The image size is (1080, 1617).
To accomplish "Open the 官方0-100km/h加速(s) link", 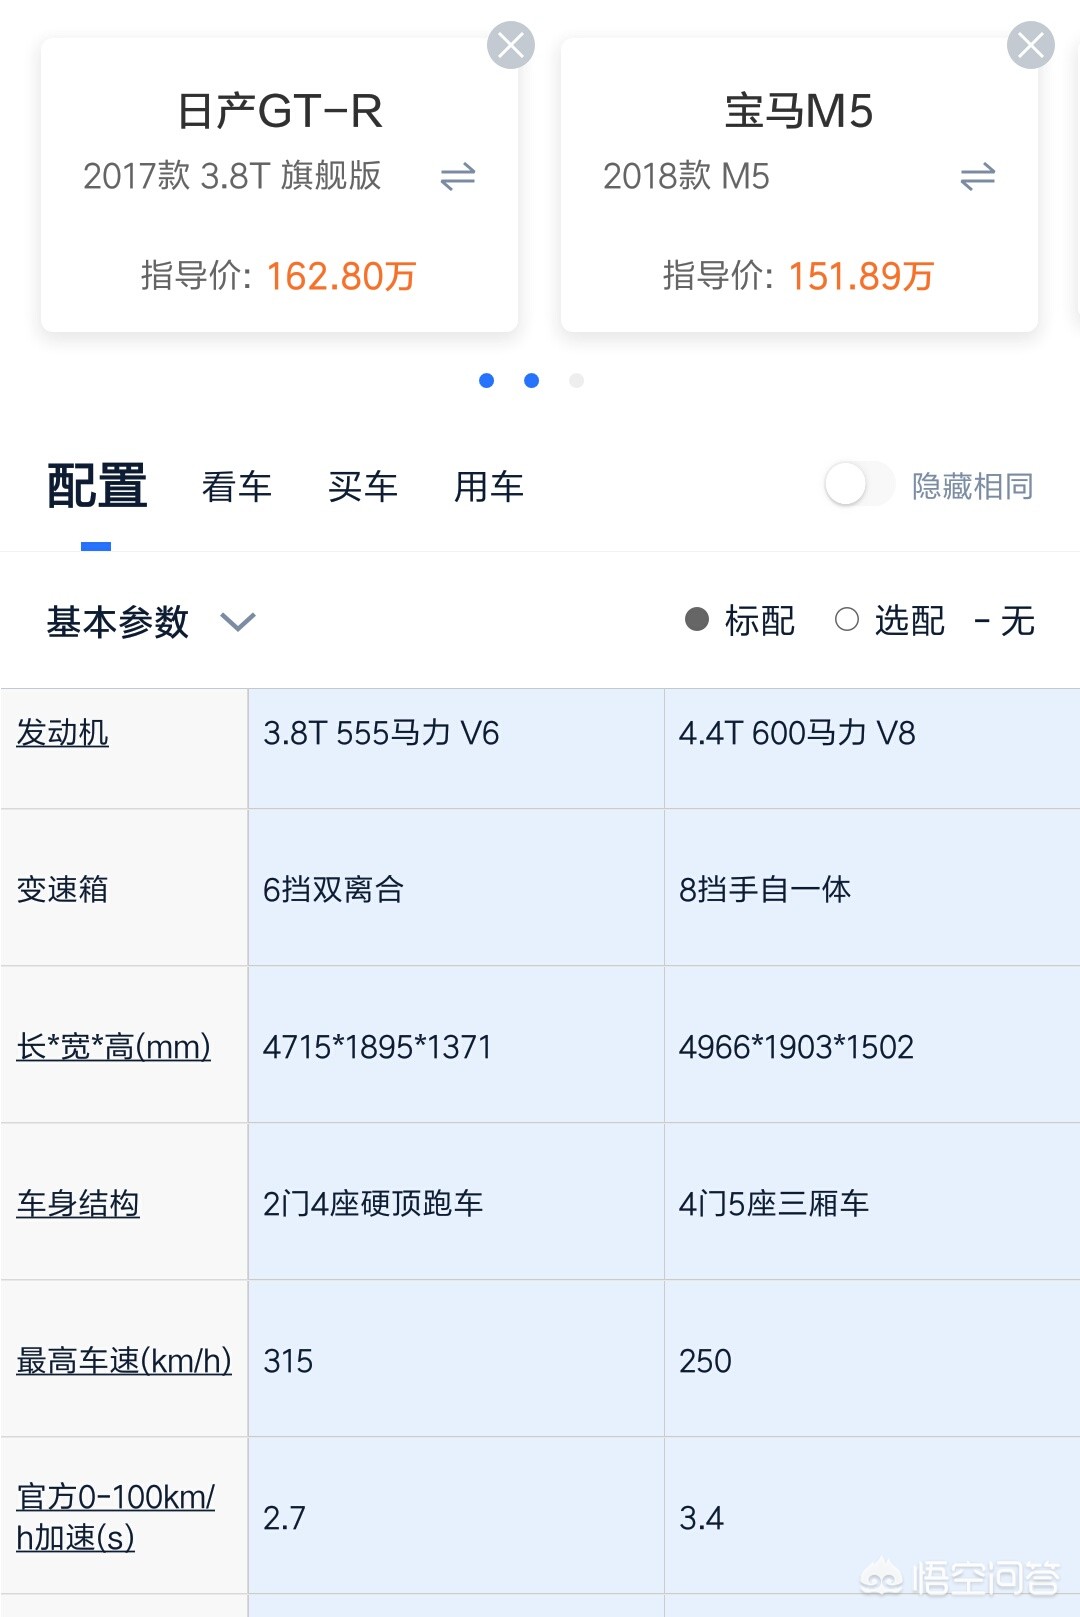I will (116, 1517).
